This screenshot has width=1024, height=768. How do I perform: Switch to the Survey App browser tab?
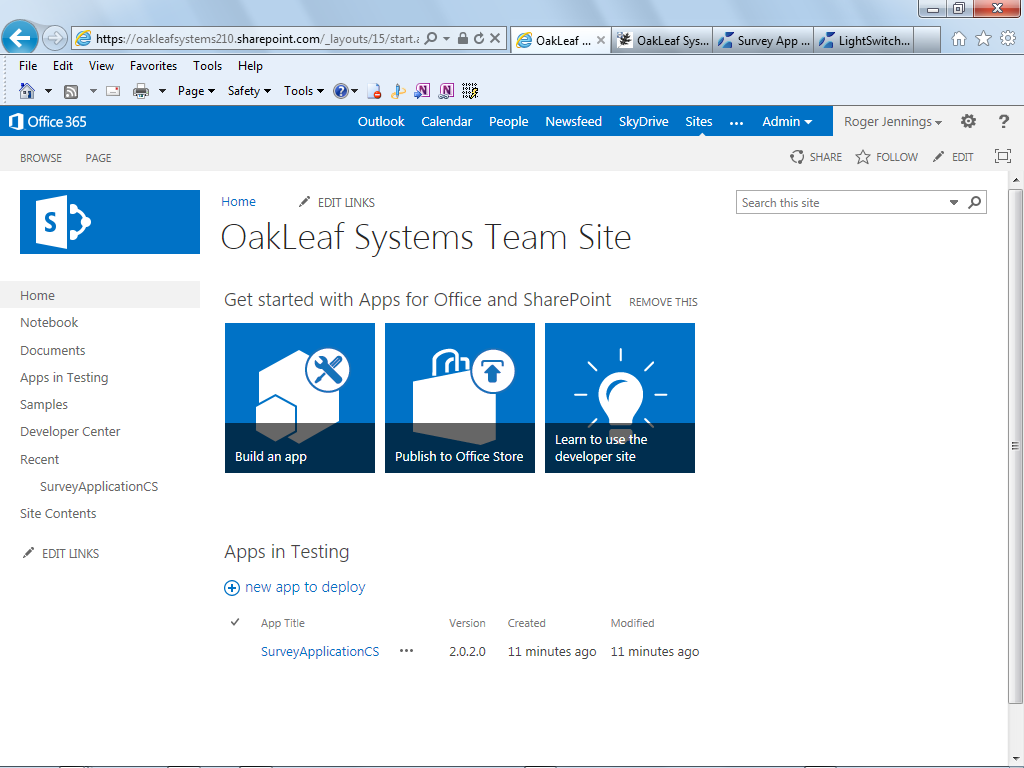click(x=763, y=40)
